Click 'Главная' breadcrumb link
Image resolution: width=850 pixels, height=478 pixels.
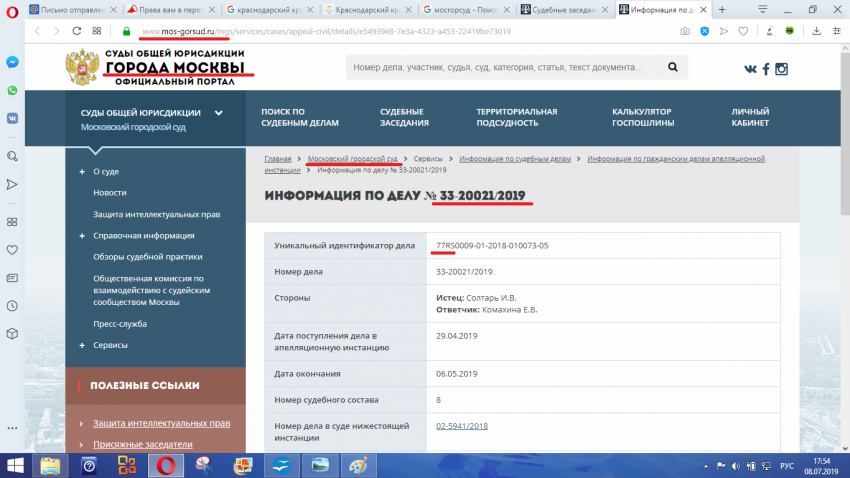point(278,159)
